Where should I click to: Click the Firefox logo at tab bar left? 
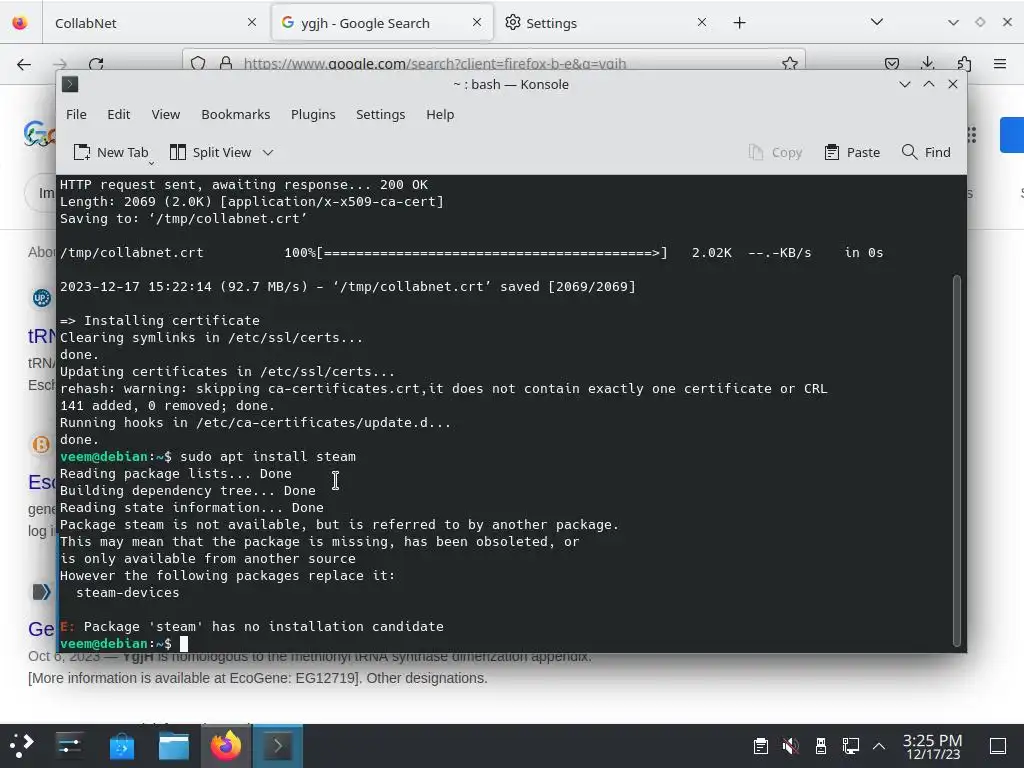(20, 23)
